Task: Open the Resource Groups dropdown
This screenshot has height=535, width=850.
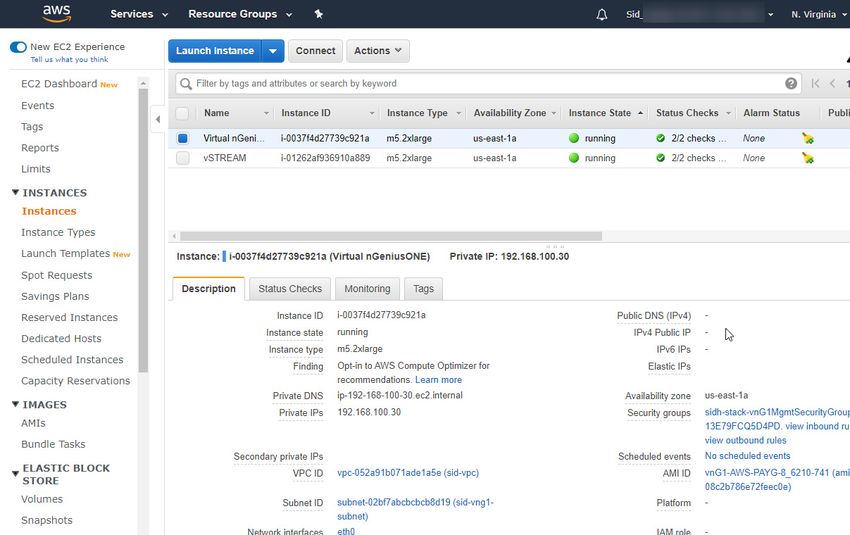Action: [x=240, y=14]
